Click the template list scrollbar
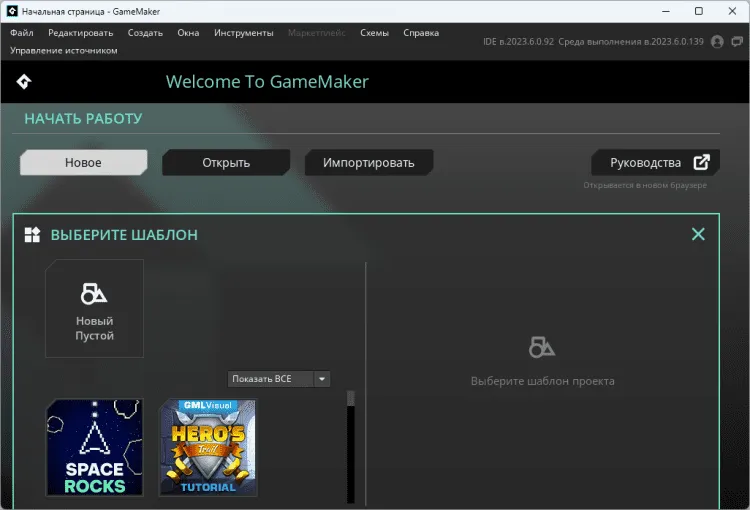This screenshot has width=750, height=510. tap(351, 447)
